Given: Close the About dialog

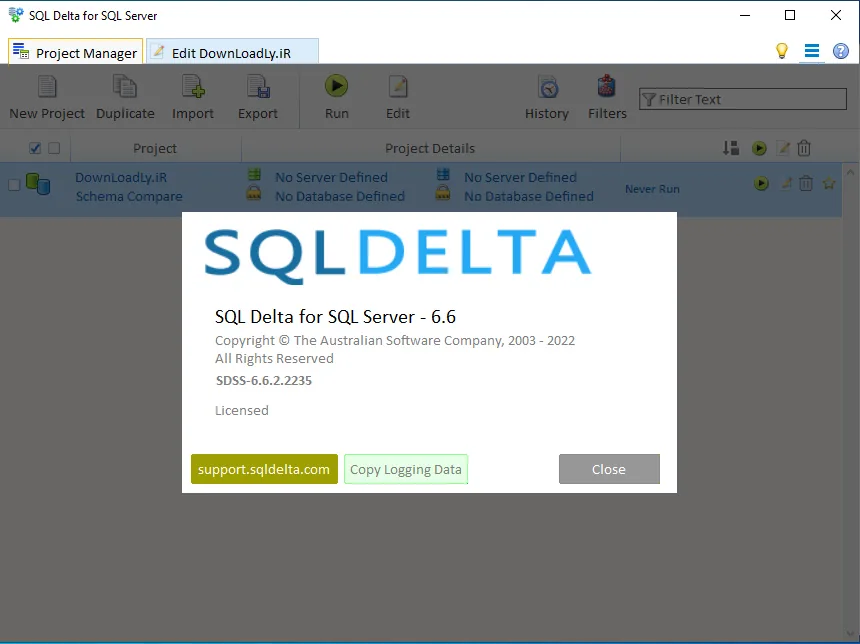Looking at the screenshot, I should pyautogui.click(x=609, y=469).
